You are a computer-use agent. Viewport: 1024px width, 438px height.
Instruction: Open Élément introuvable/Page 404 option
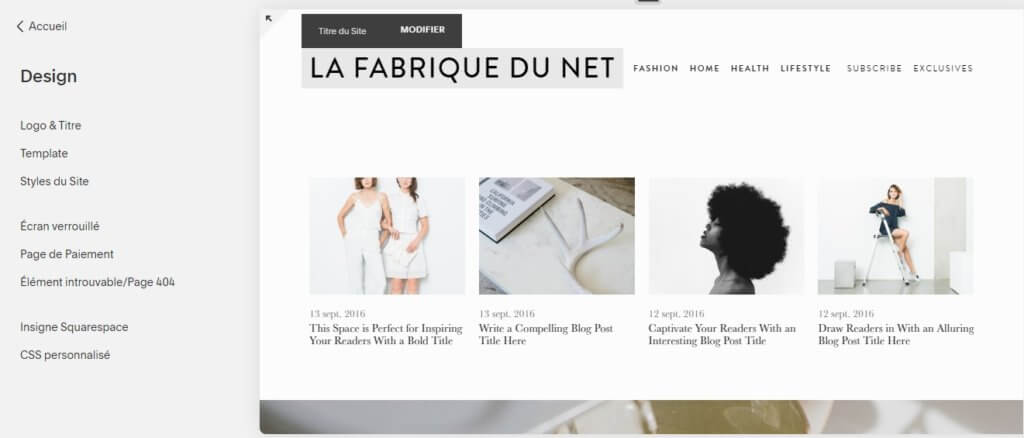point(97,283)
